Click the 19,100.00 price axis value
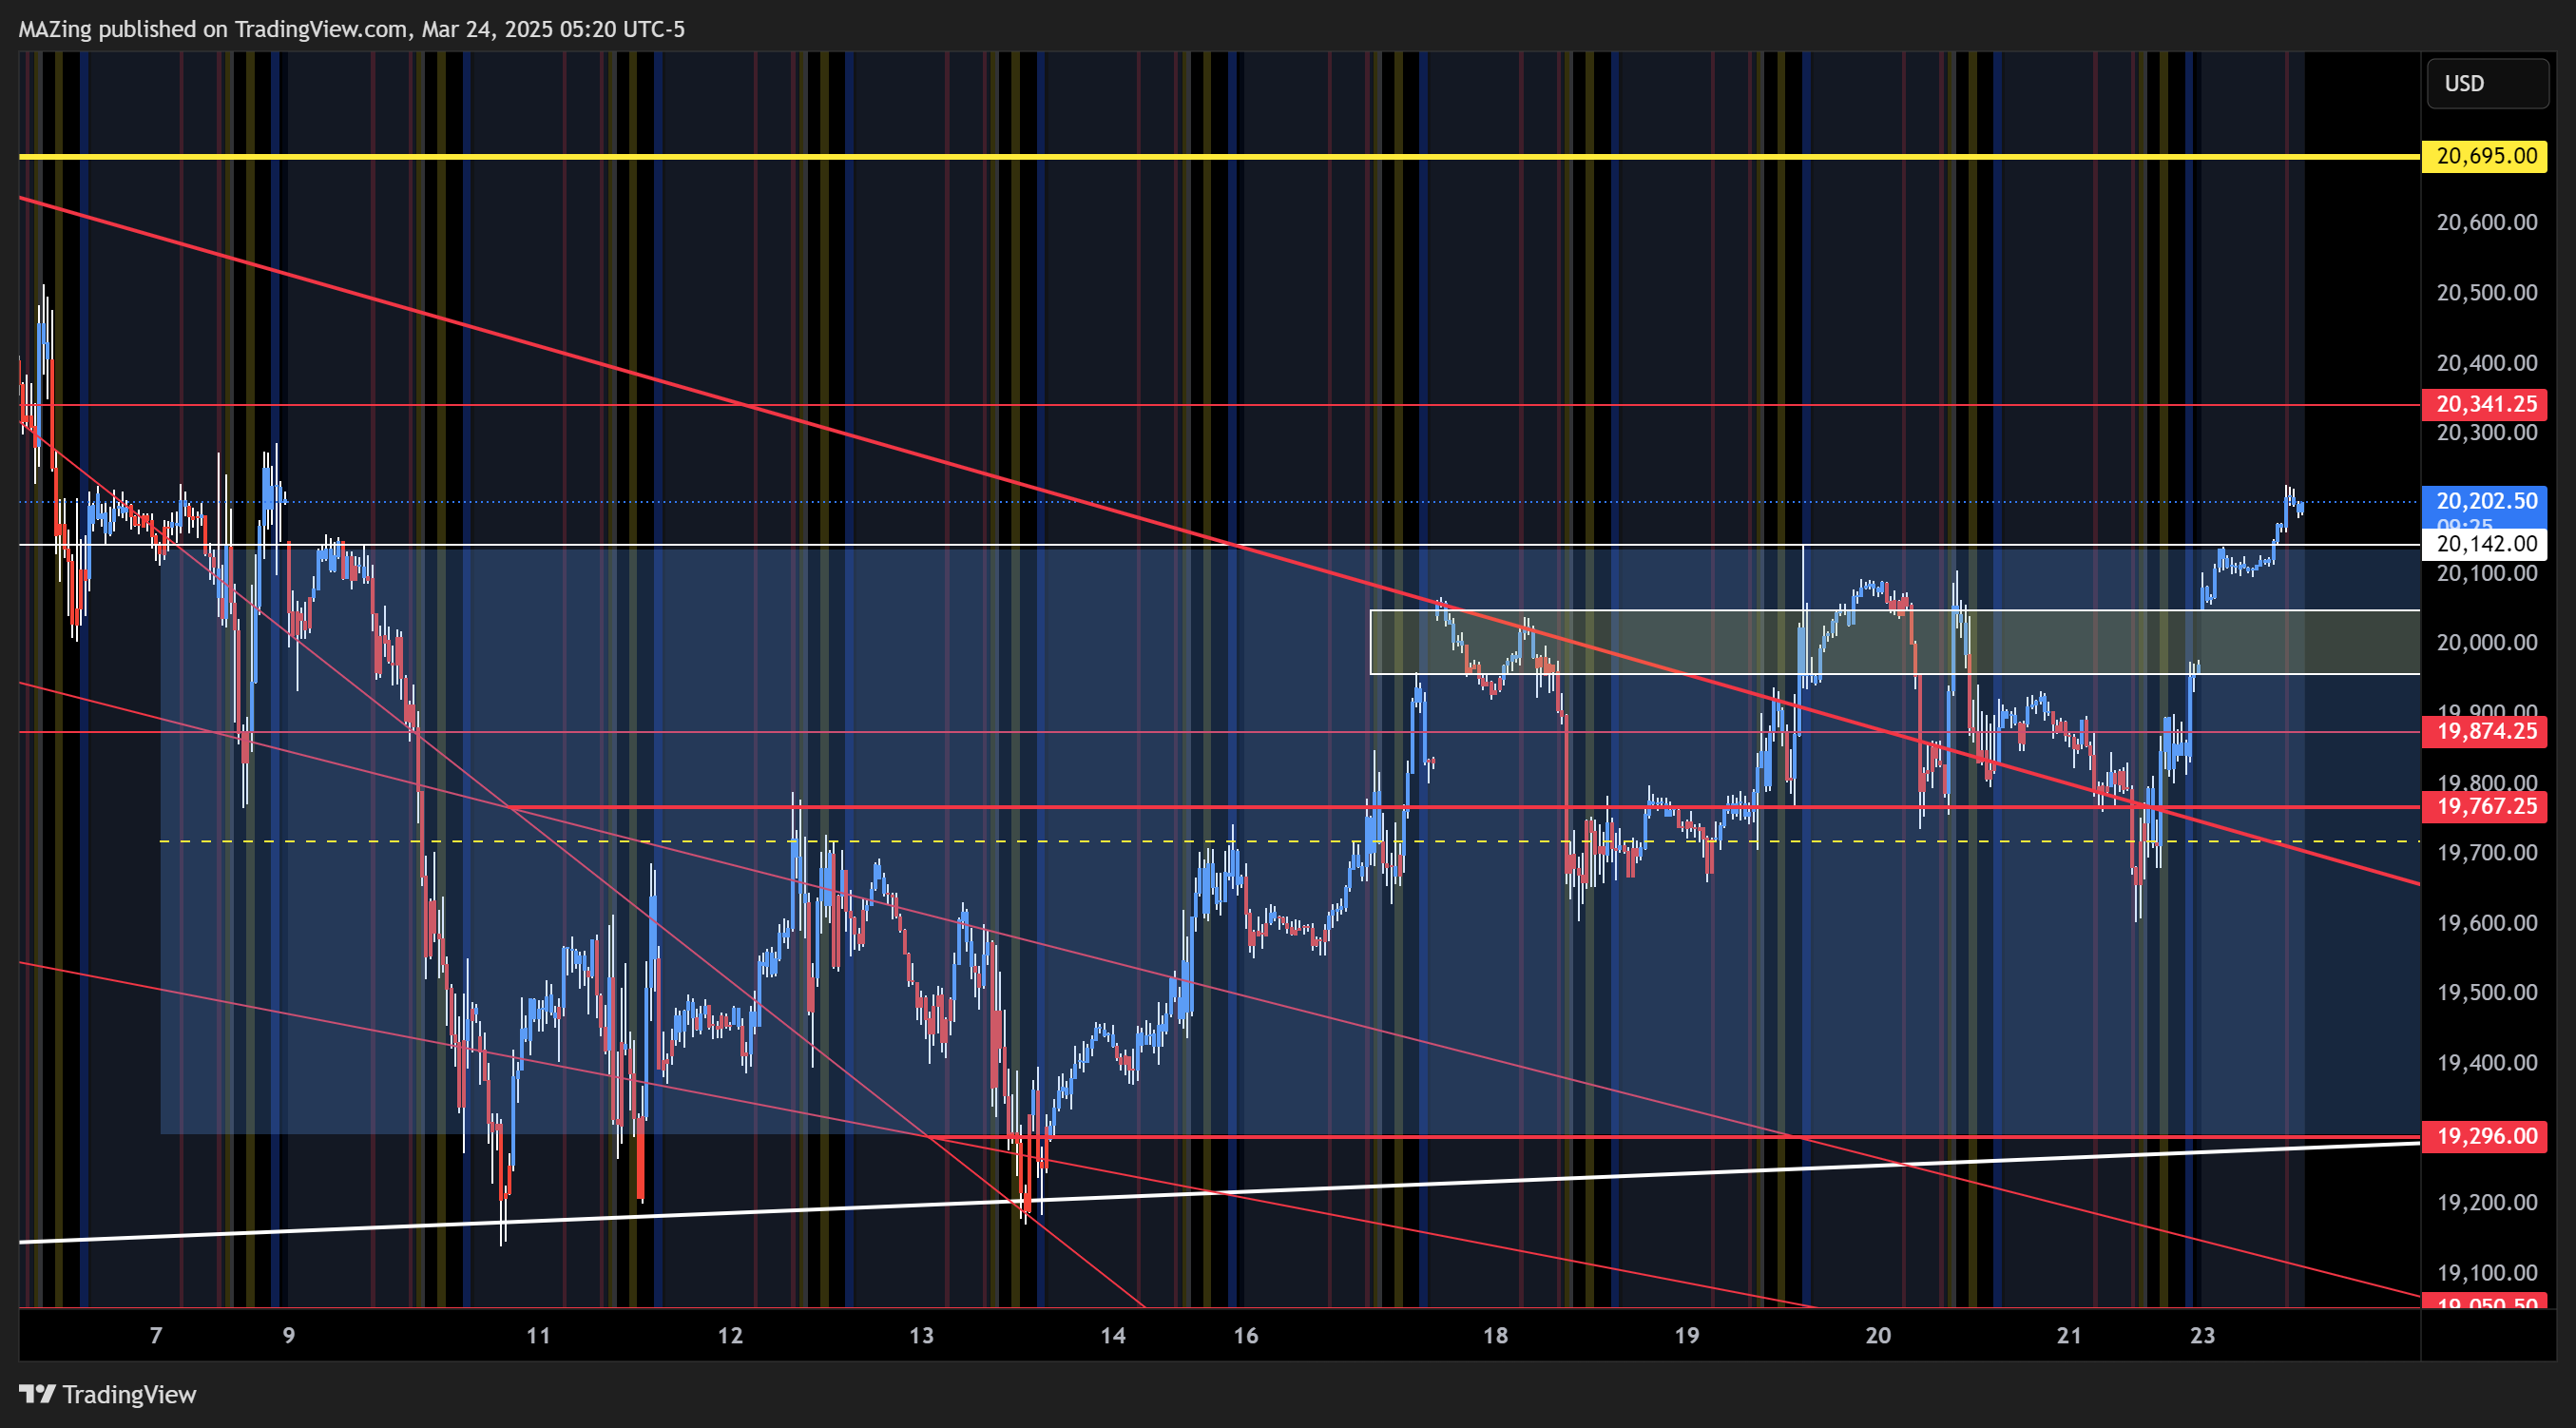This screenshot has width=2576, height=1428. (x=2487, y=1272)
